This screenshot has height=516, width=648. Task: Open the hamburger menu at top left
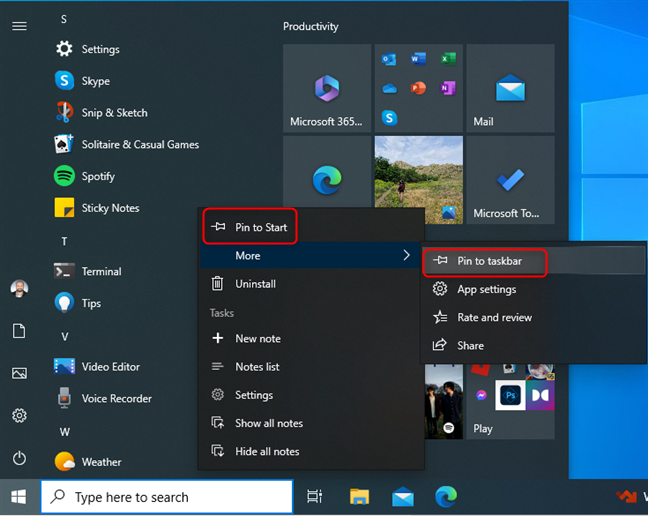point(19,26)
